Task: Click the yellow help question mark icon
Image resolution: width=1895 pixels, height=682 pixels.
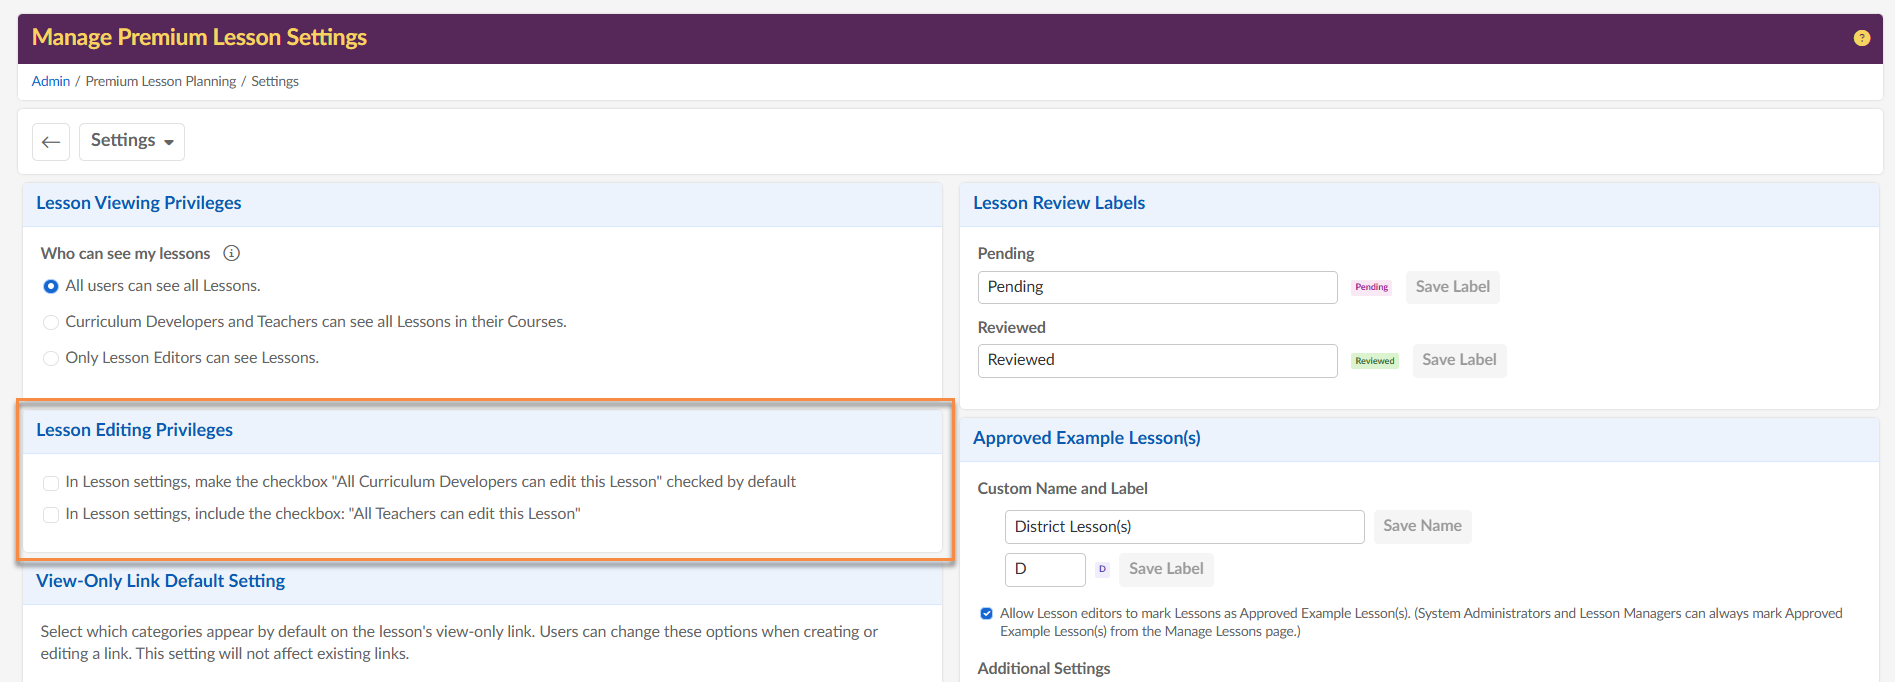Action: click(1861, 38)
